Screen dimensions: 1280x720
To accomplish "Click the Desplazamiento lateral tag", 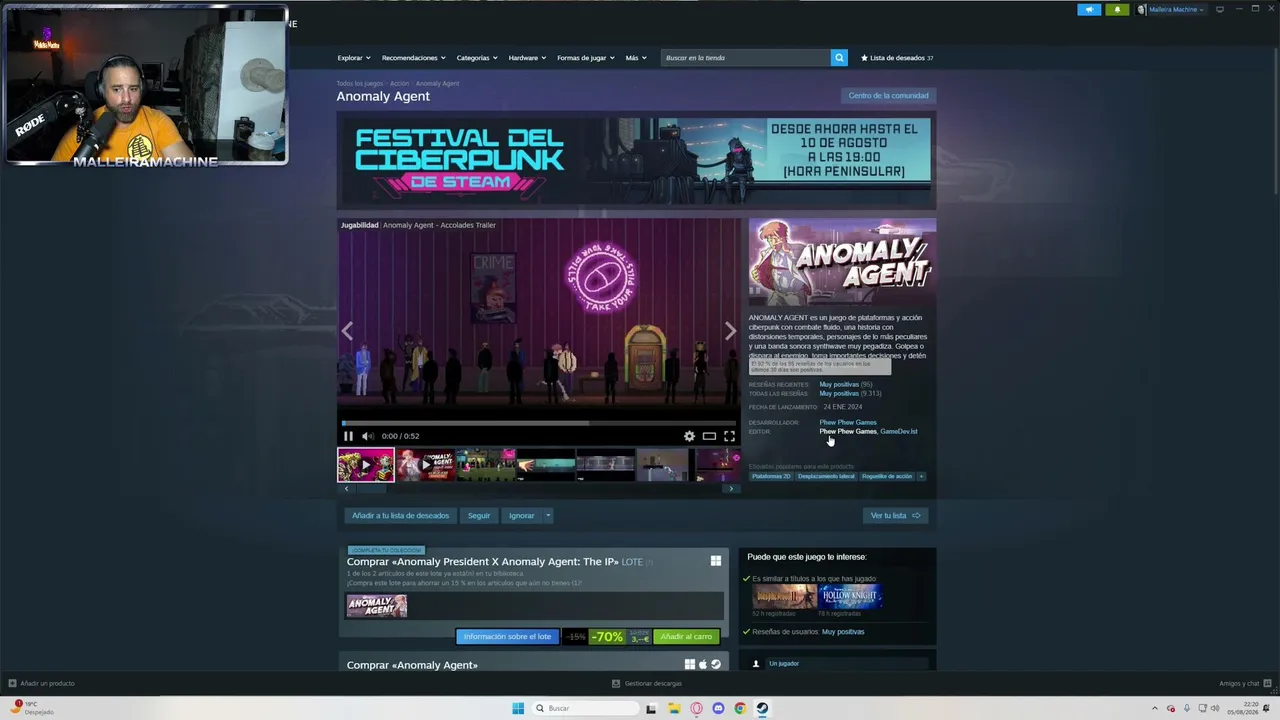I will click(x=826, y=476).
